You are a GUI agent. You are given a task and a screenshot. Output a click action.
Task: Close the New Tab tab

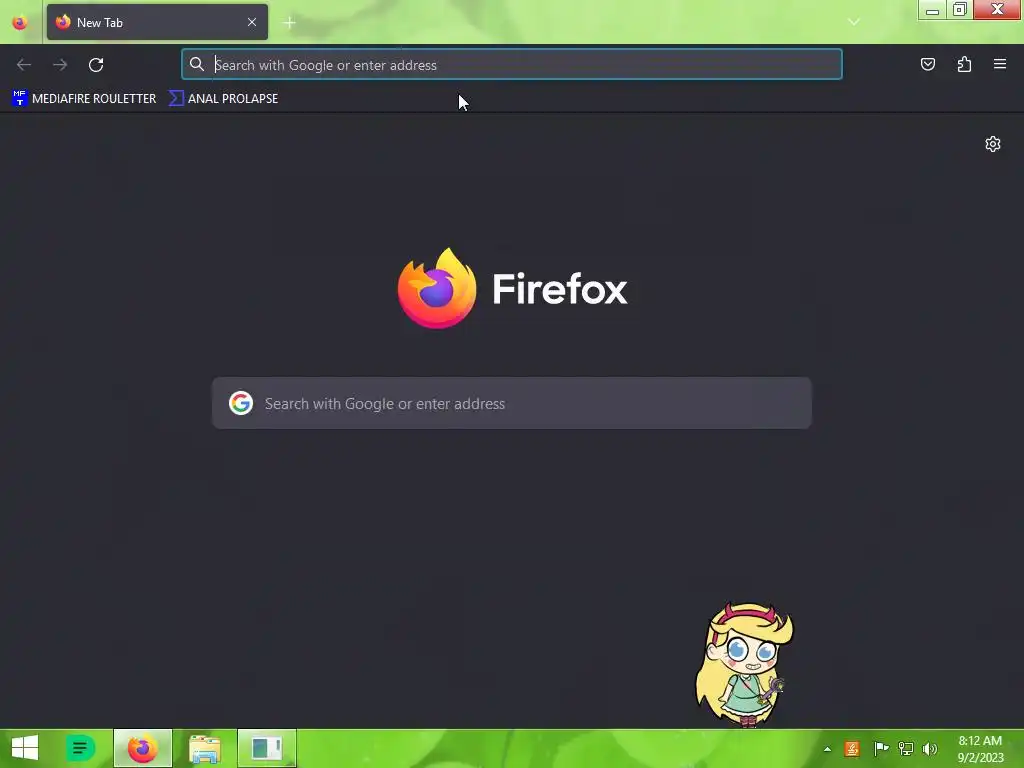252,22
